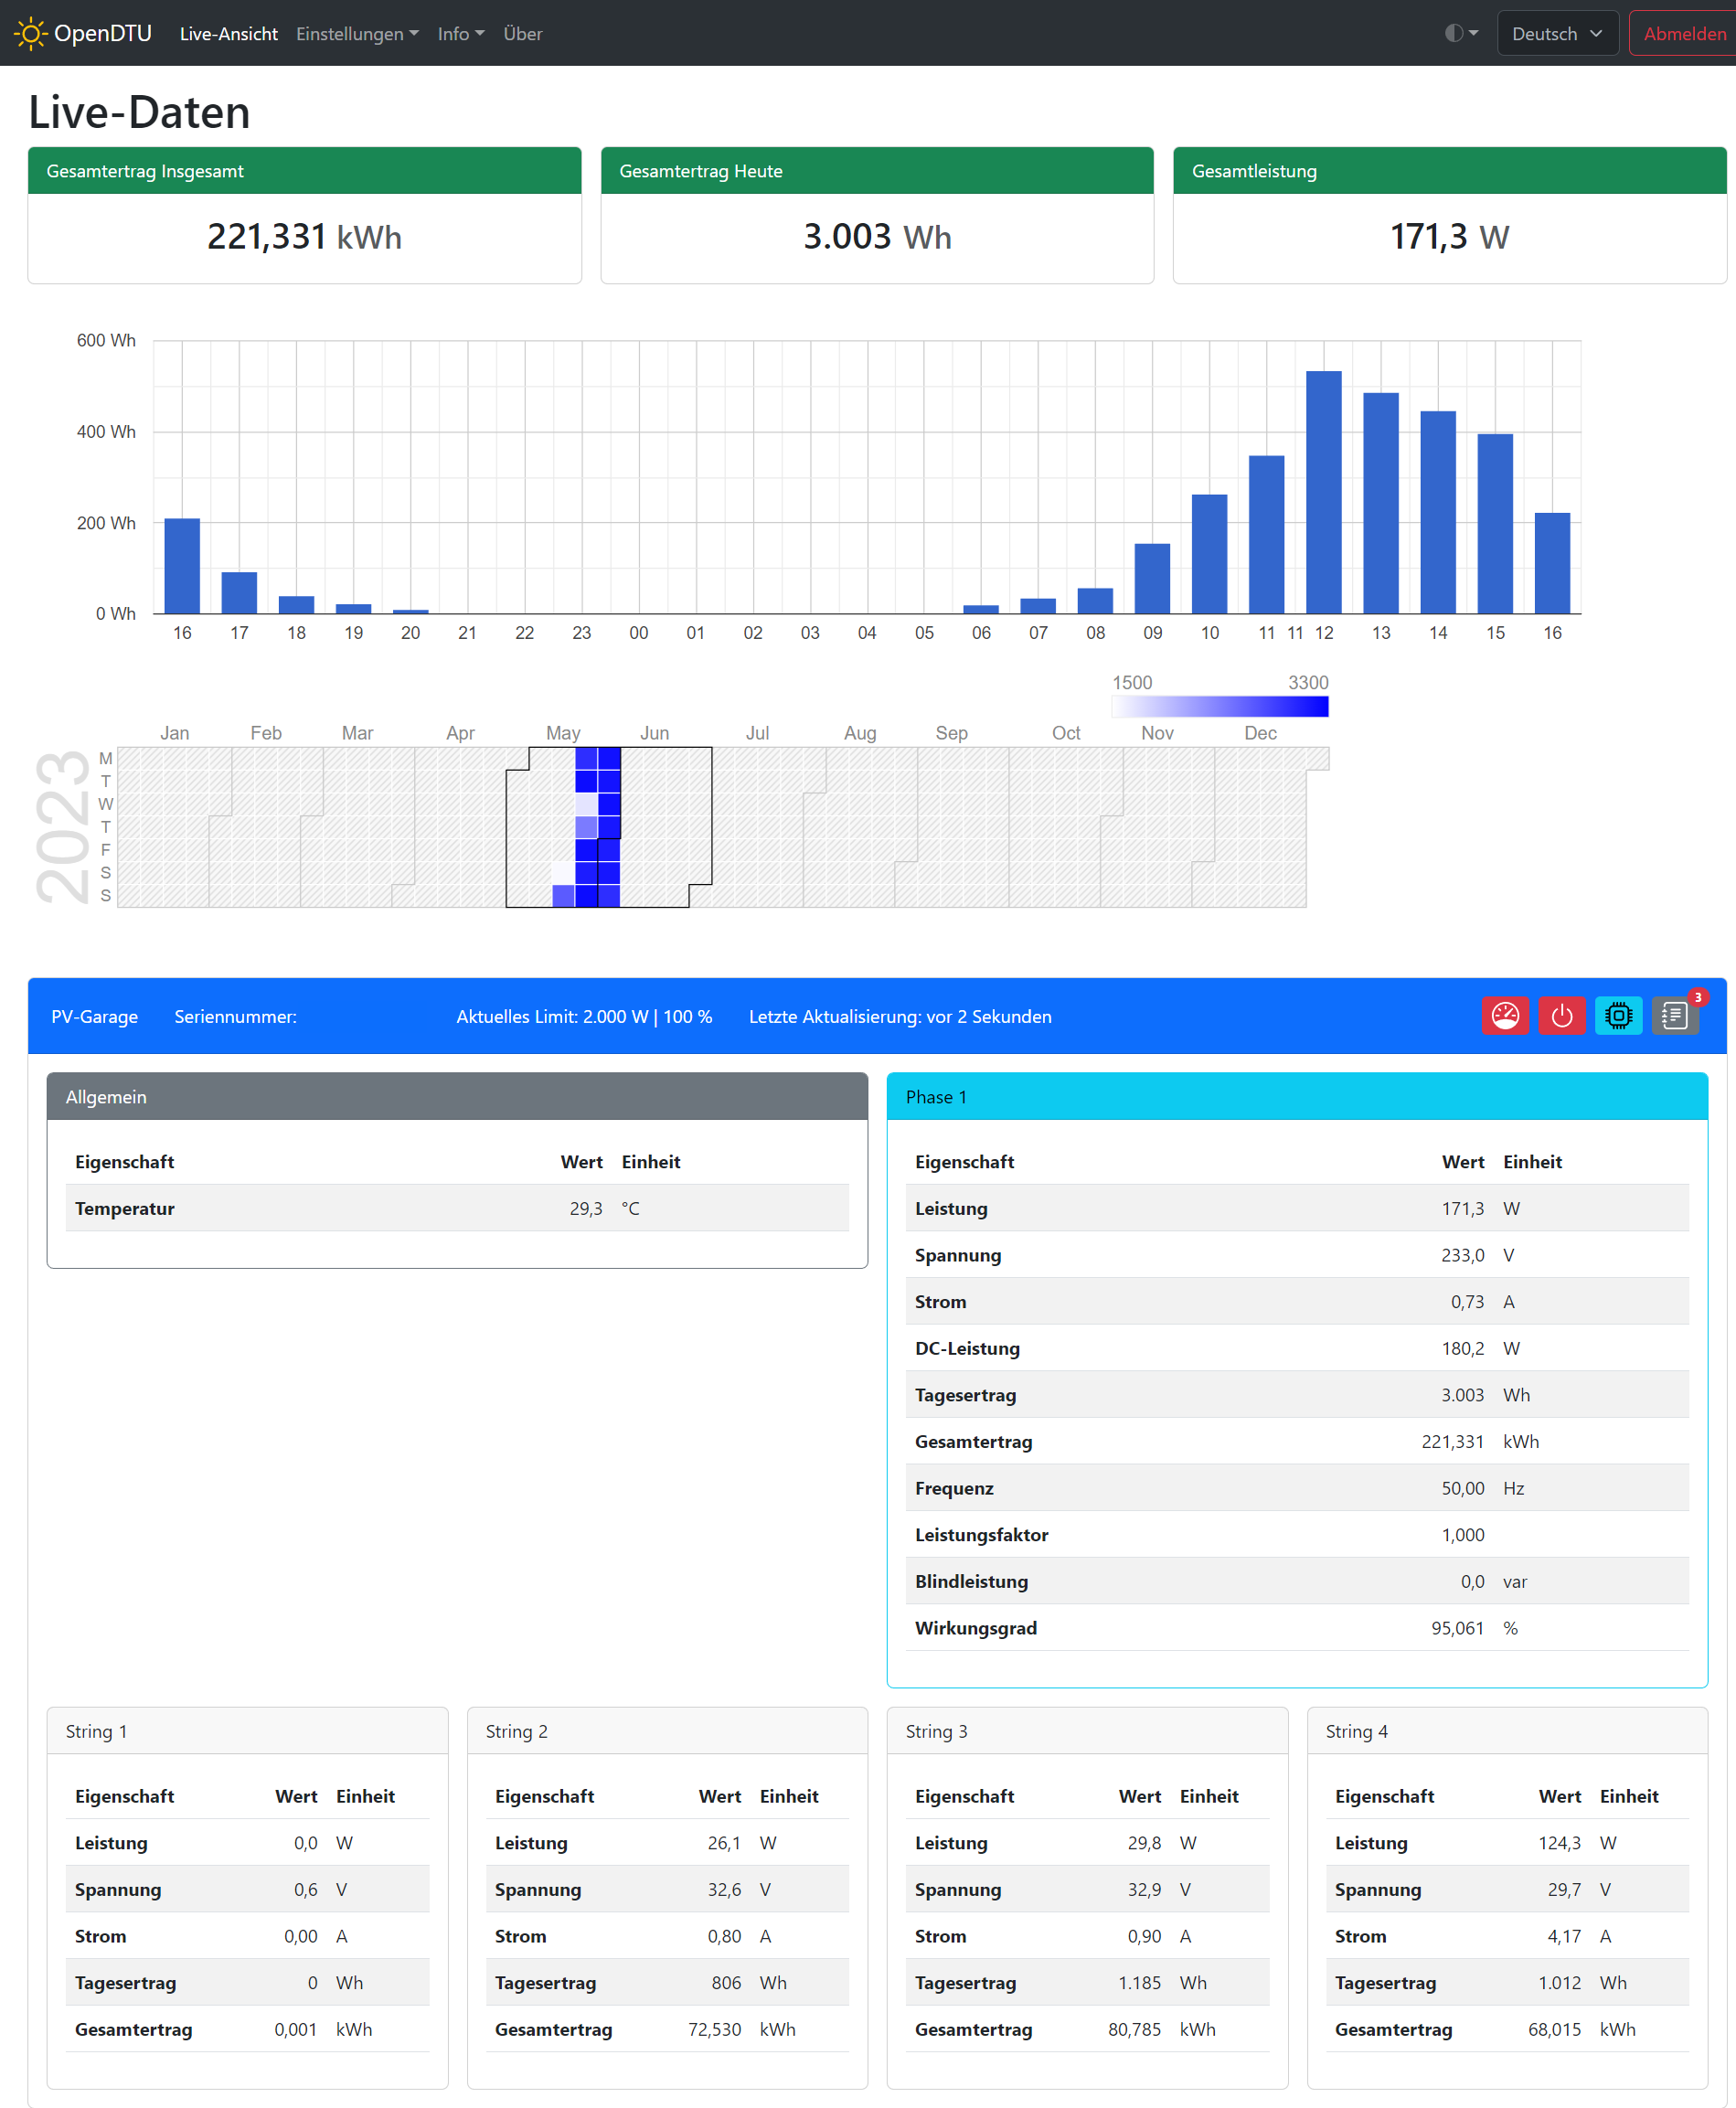Click the Abmelden button
Image resolution: width=1736 pixels, height=2108 pixels.
click(1683, 33)
